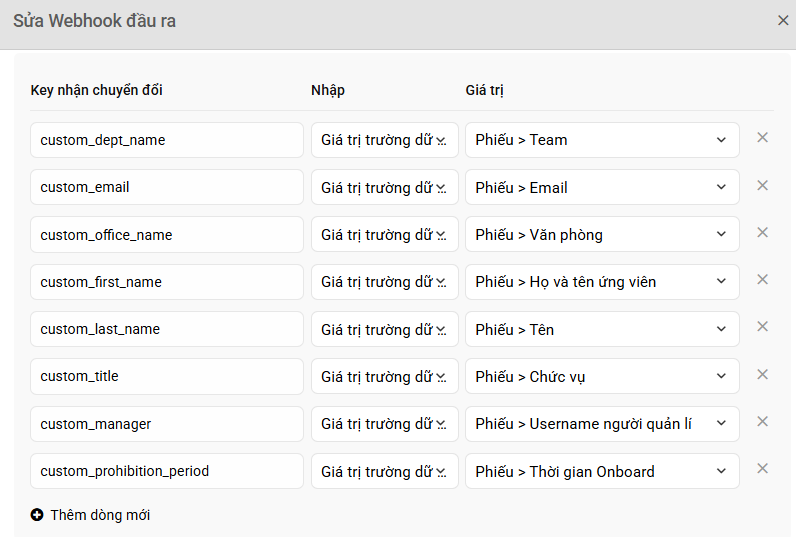Open input type dropdown for custom_manager row
Screen dimensions: 796x537
(x=385, y=424)
